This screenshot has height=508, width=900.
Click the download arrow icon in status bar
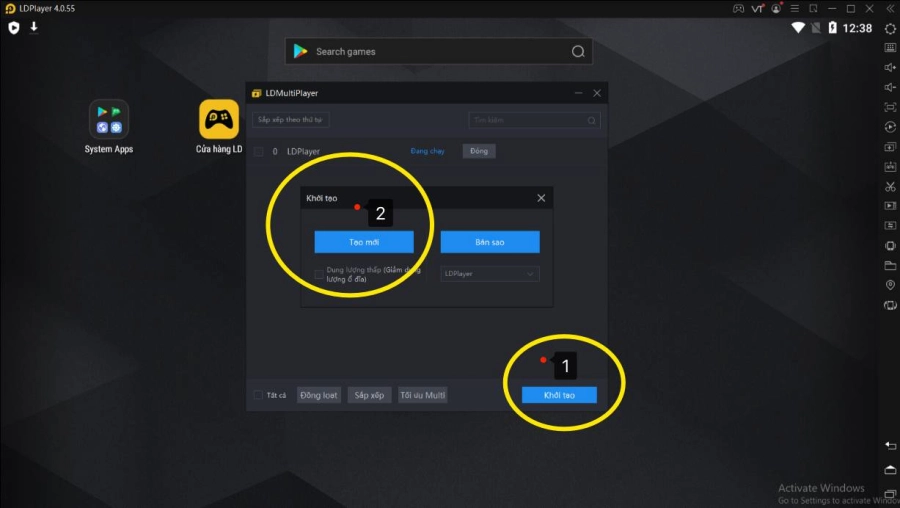34,27
